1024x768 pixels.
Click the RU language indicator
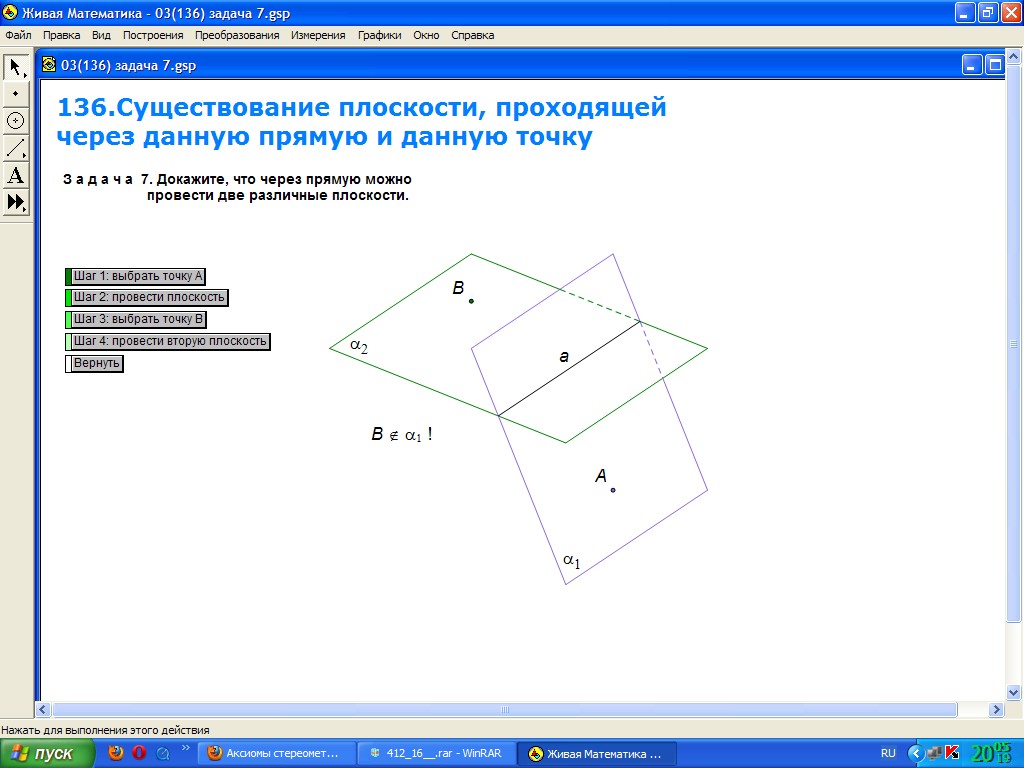(x=888, y=753)
